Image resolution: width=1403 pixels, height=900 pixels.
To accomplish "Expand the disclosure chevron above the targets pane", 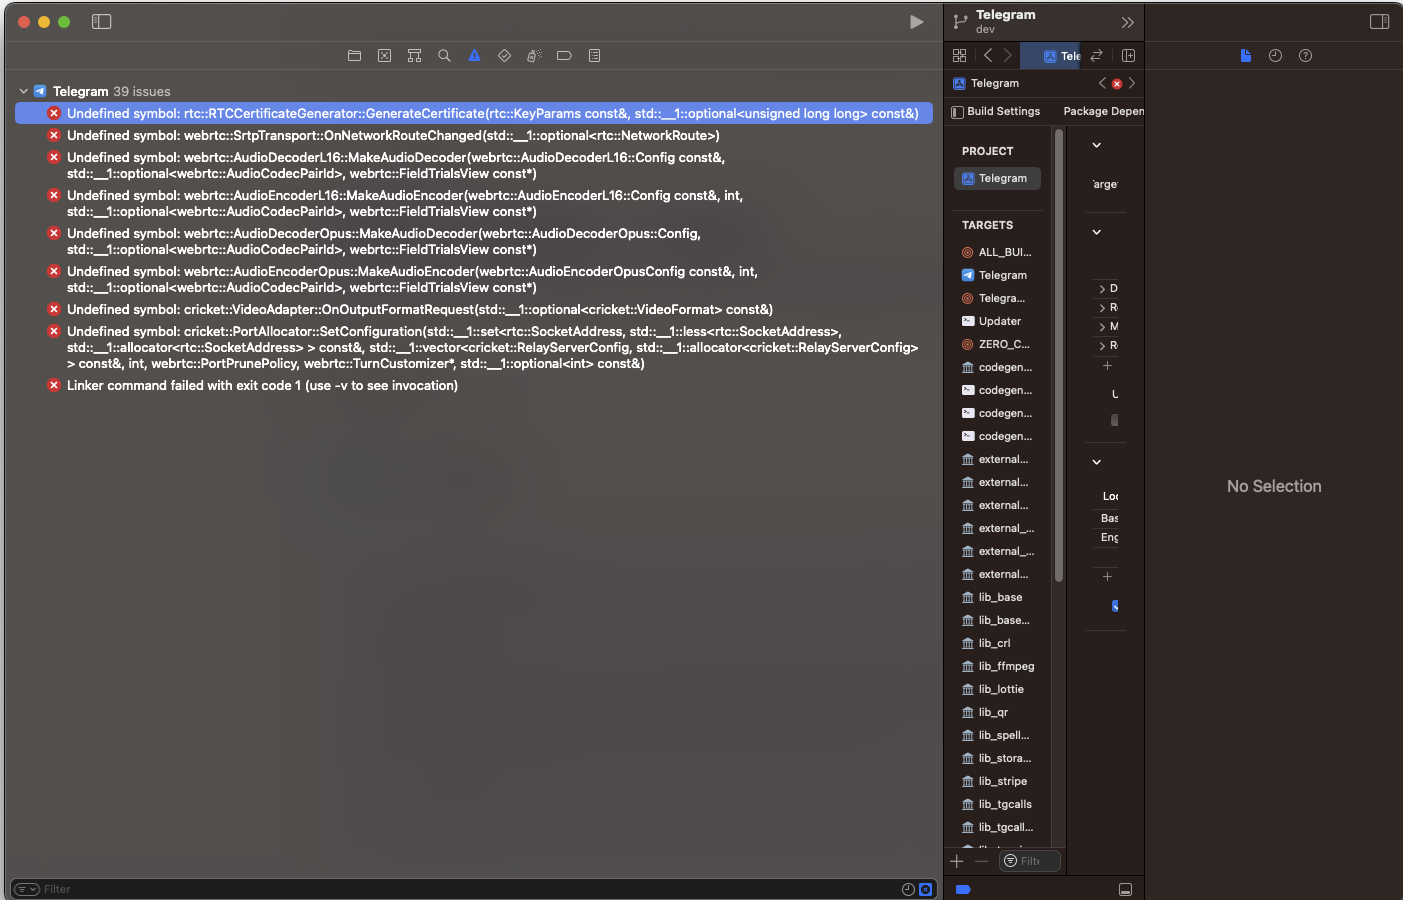I will (x=1095, y=144).
